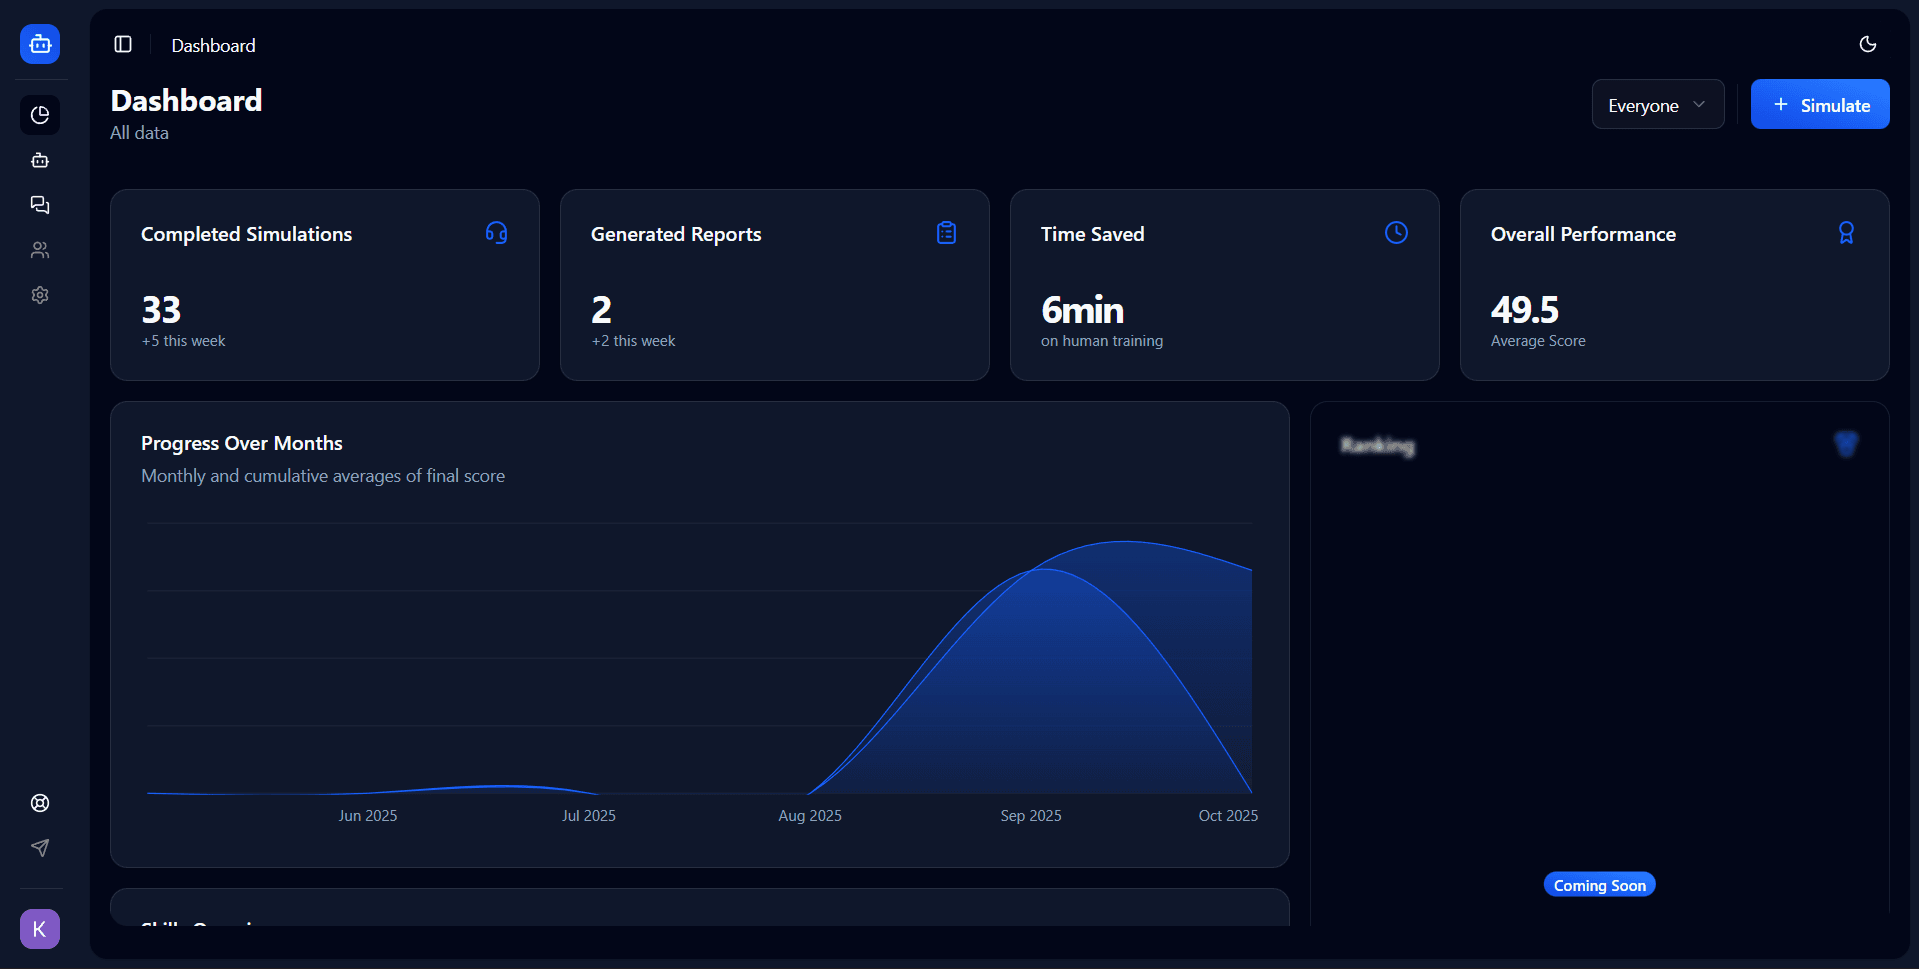Click the app logo bot icon at top
1919x969 pixels.
[40, 44]
